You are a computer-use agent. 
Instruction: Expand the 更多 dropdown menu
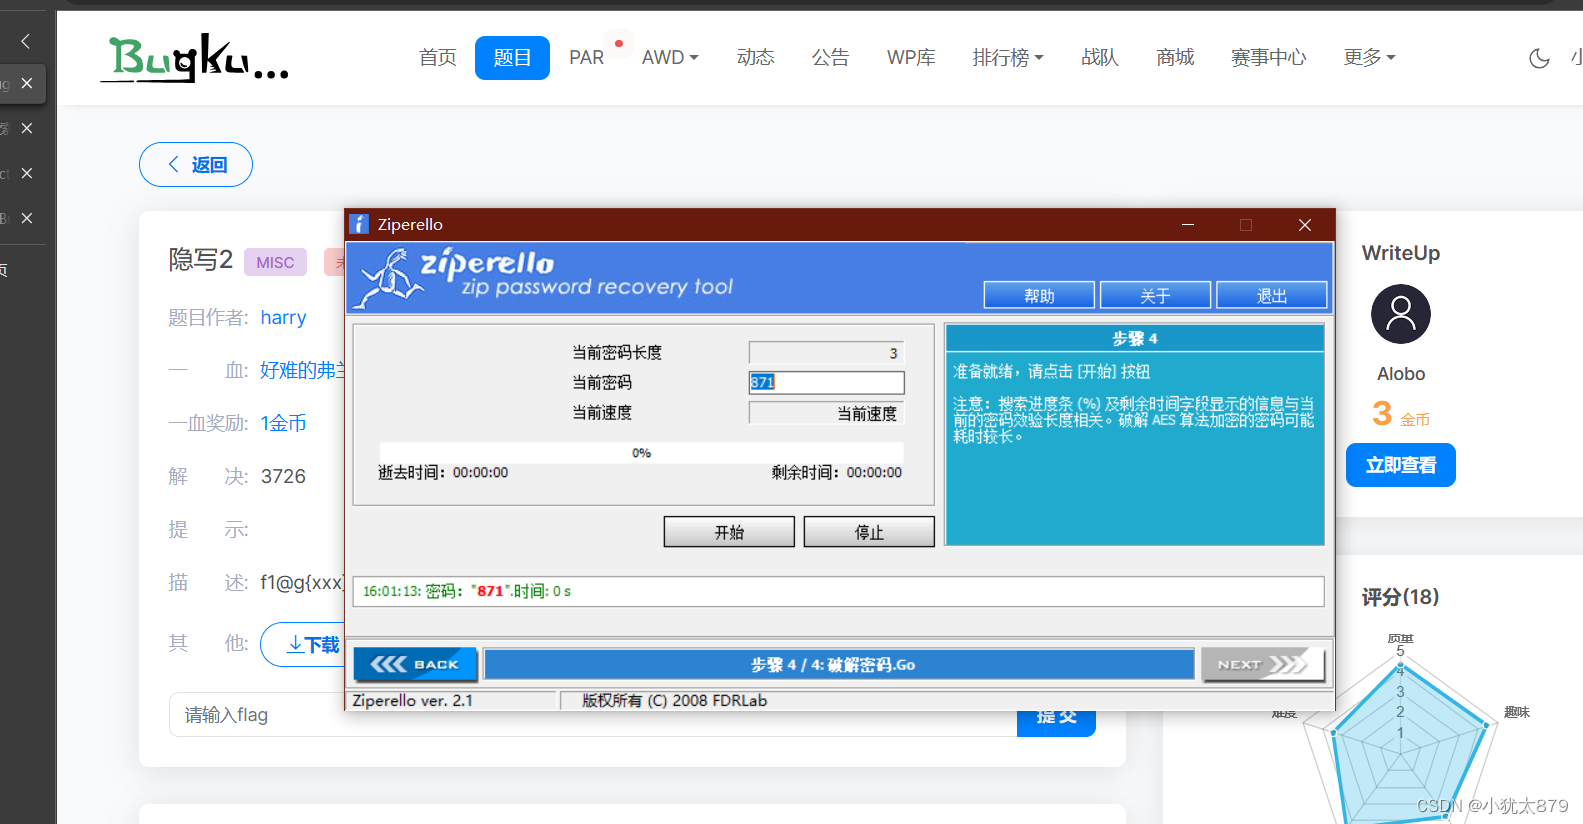tap(1369, 58)
